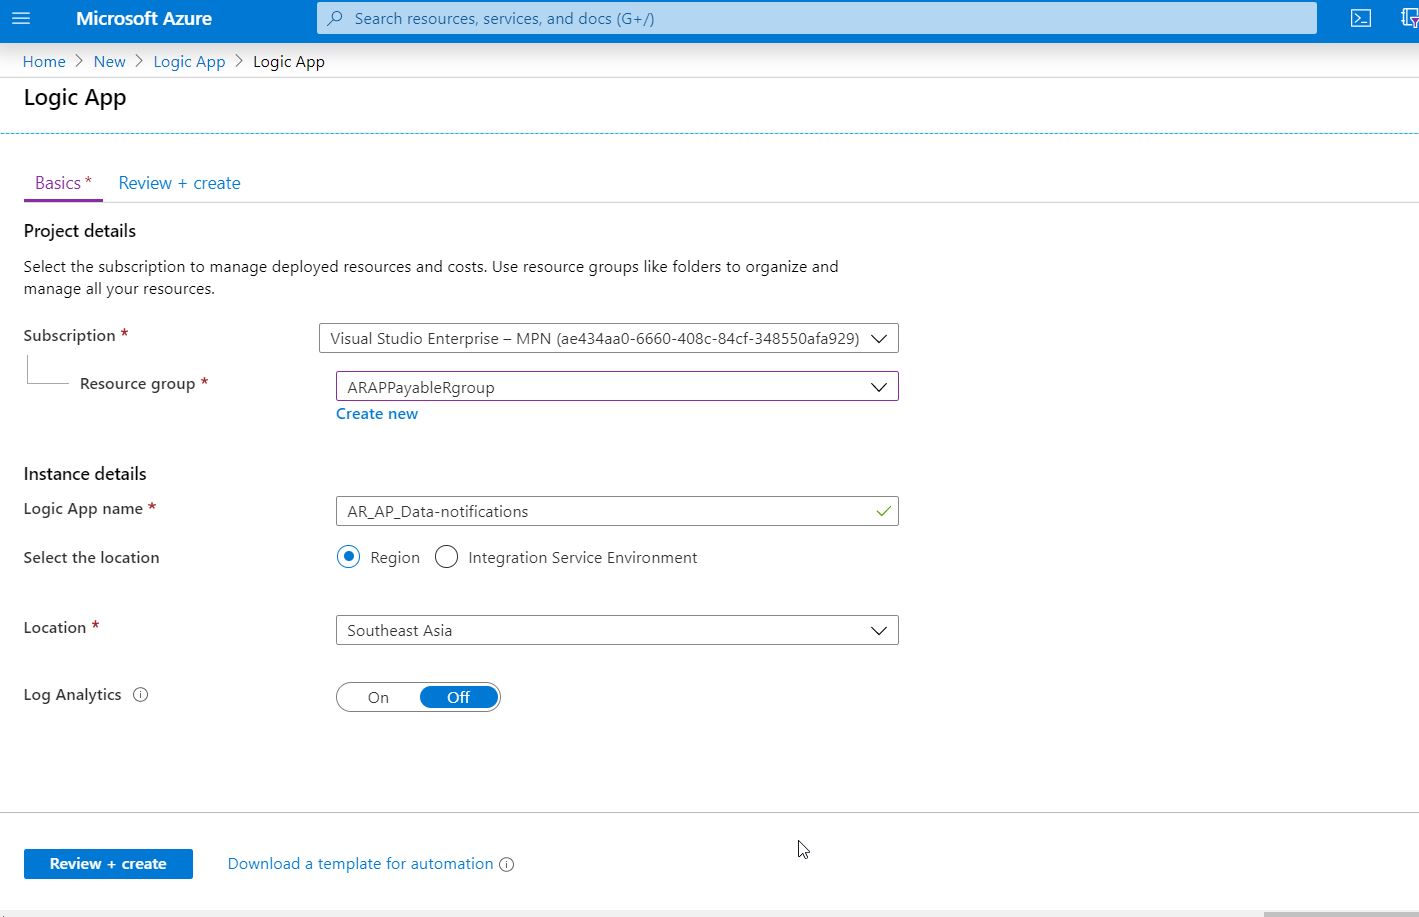Image resolution: width=1419 pixels, height=917 pixels.
Task: Open the Location dropdown
Action: (x=617, y=630)
